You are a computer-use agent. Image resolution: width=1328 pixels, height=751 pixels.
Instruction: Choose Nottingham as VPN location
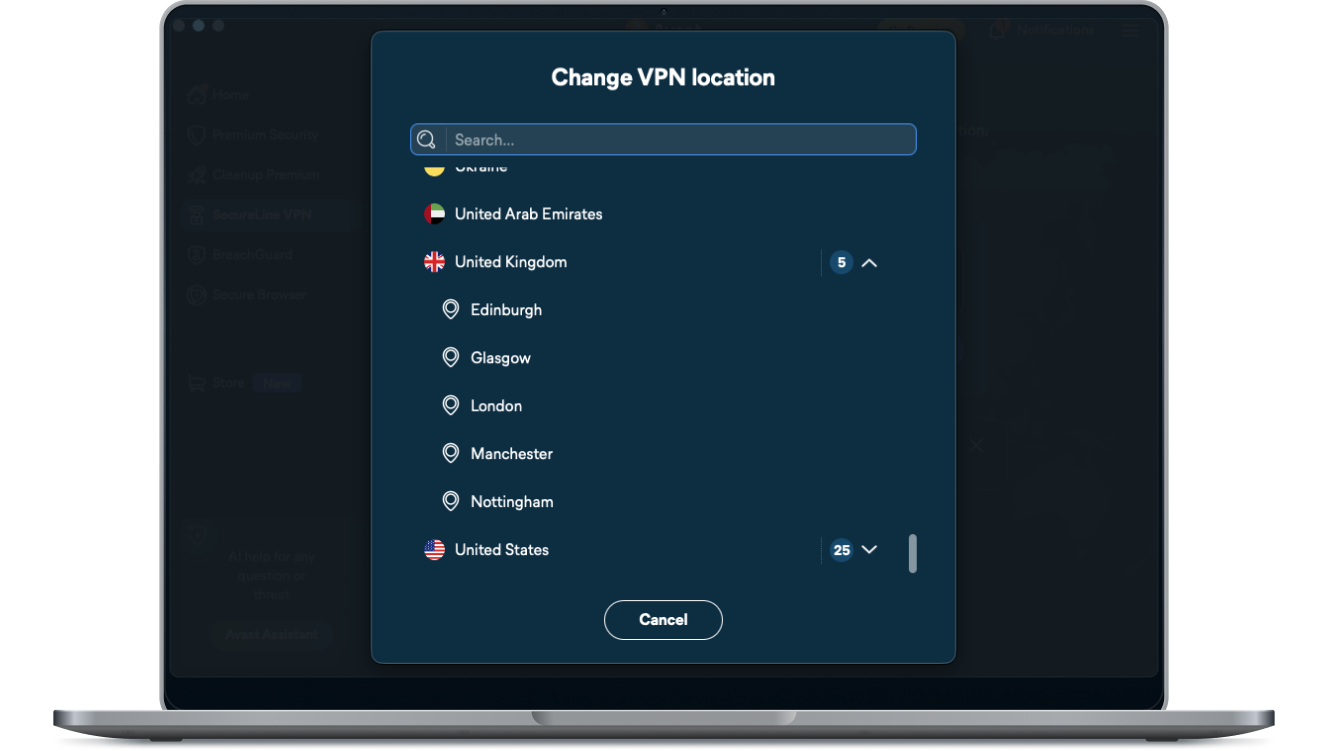click(x=512, y=502)
